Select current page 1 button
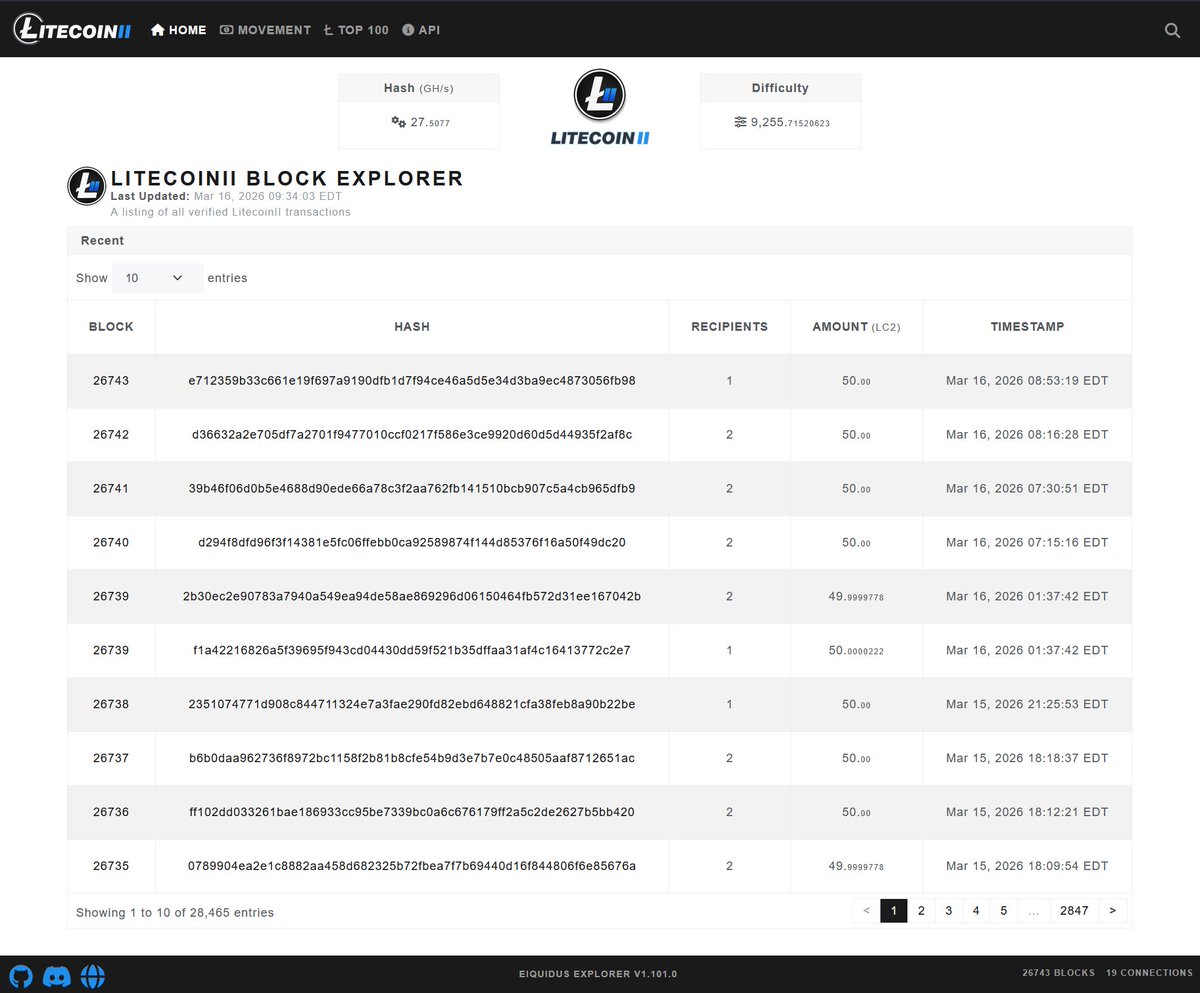 pos(894,911)
